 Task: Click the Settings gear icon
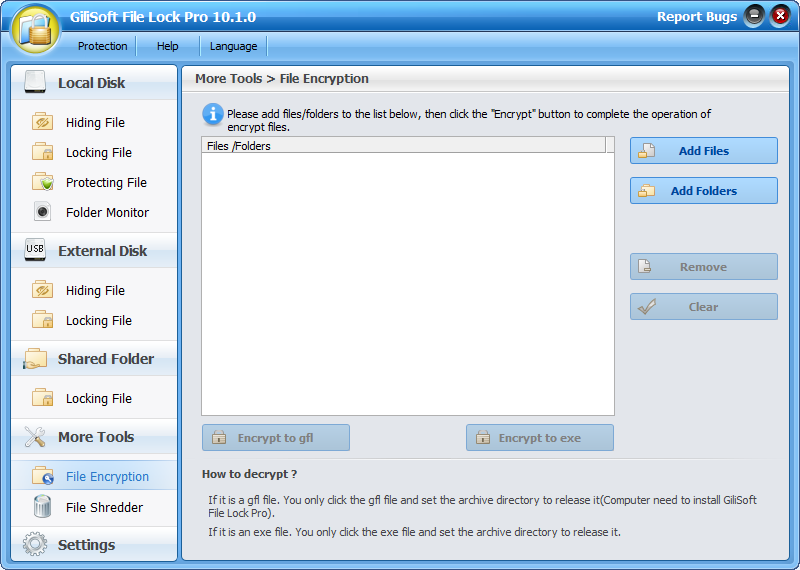pos(35,544)
